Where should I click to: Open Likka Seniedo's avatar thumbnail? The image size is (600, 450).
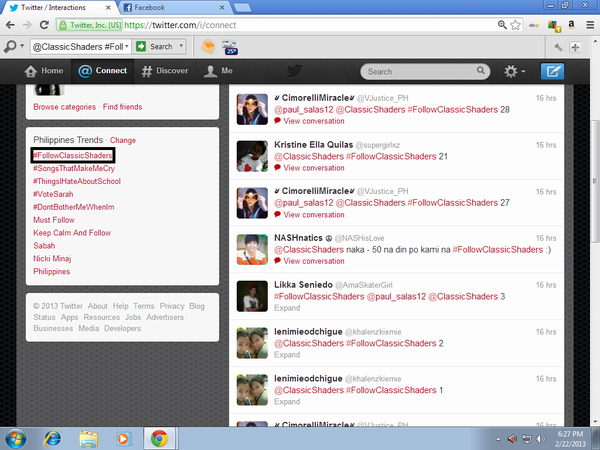coord(252,296)
